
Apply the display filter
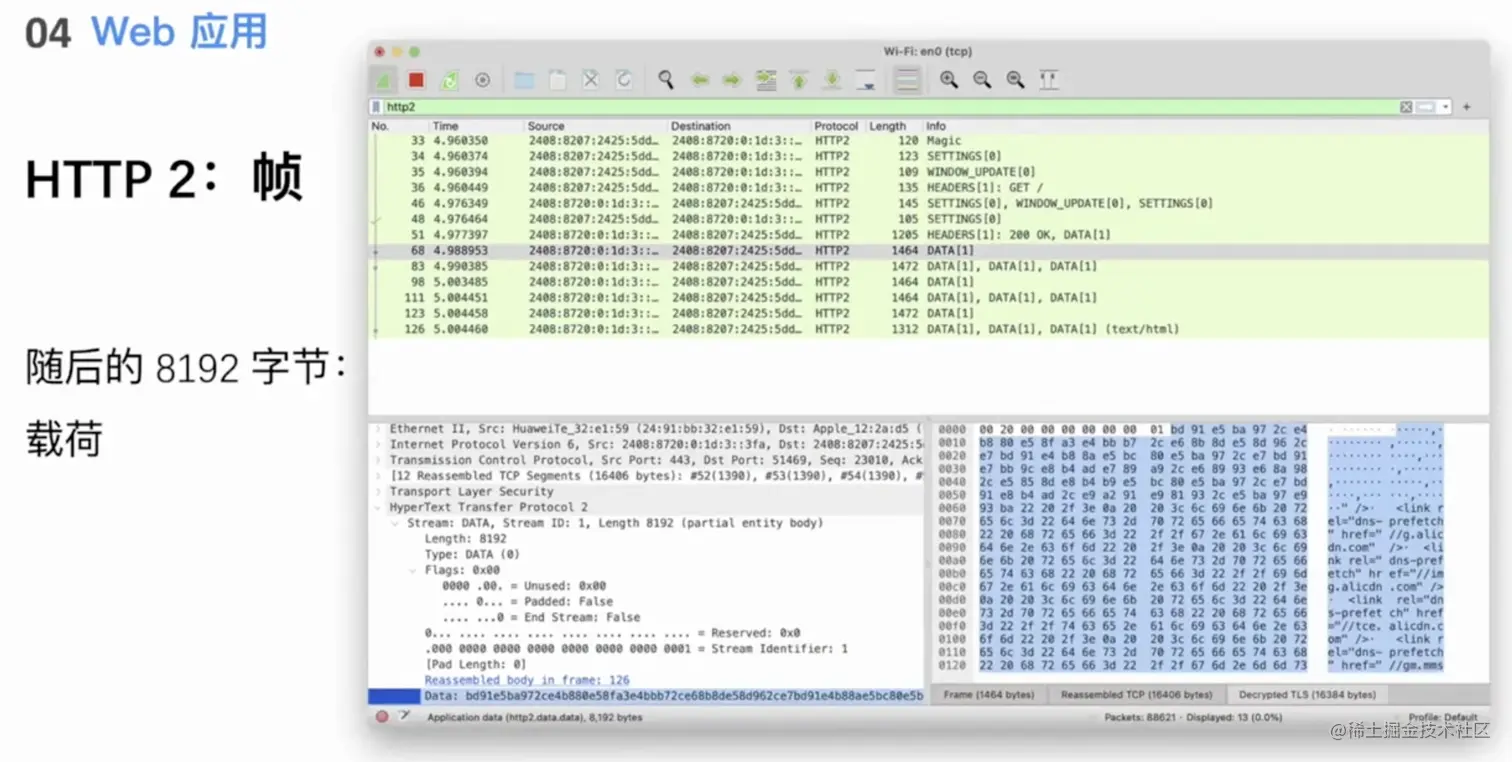(1425, 107)
